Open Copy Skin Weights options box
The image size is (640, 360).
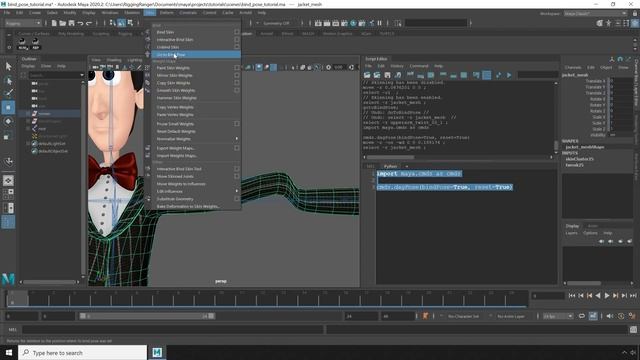coord(237,83)
